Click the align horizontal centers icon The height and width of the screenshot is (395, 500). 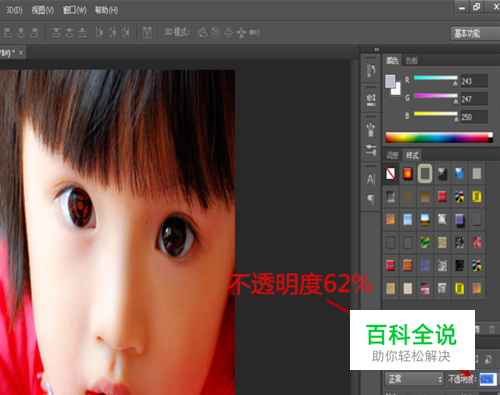(x=21, y=32)
